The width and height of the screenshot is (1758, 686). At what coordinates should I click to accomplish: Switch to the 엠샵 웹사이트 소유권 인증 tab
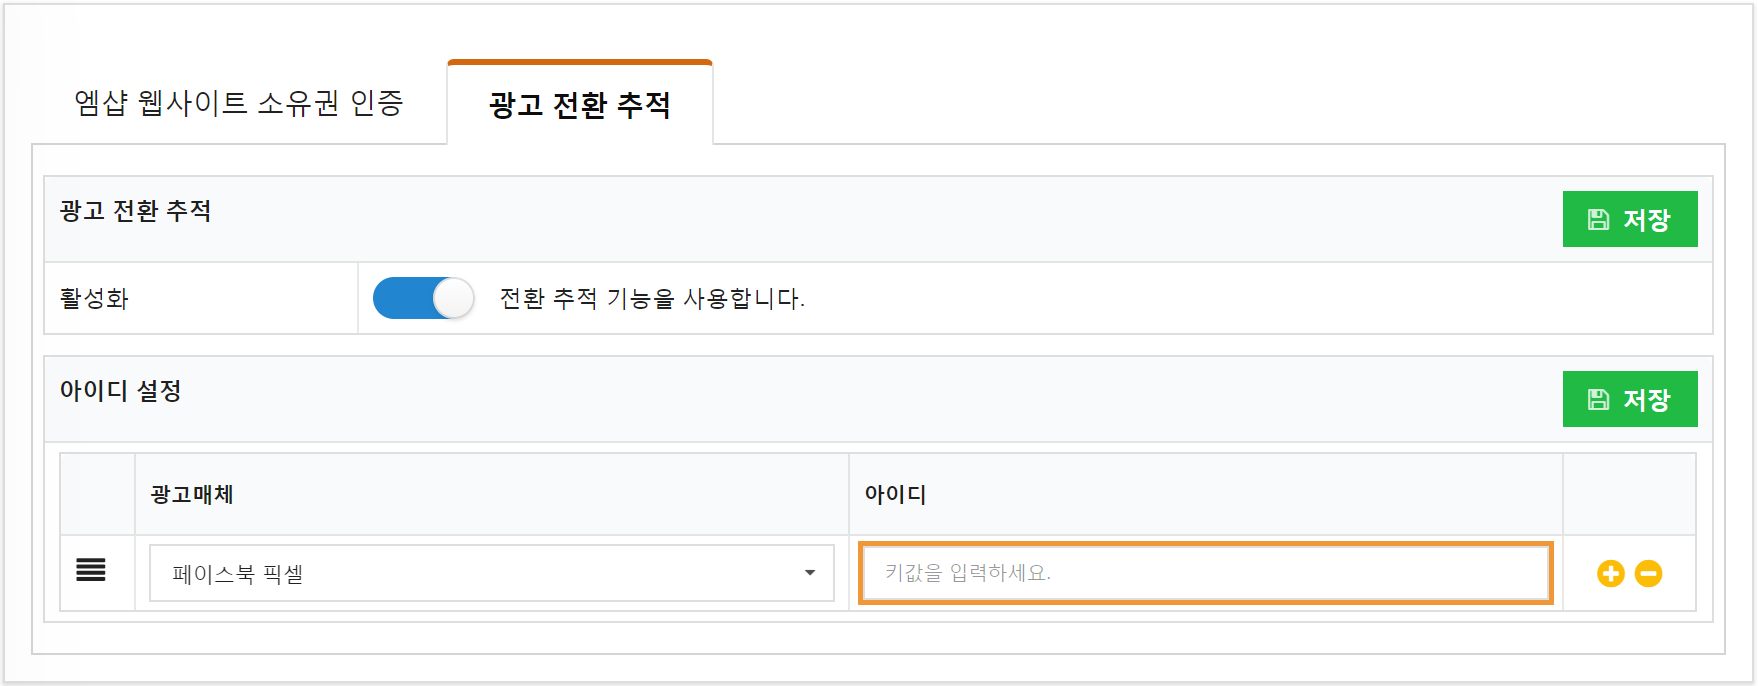pos(239,102)
